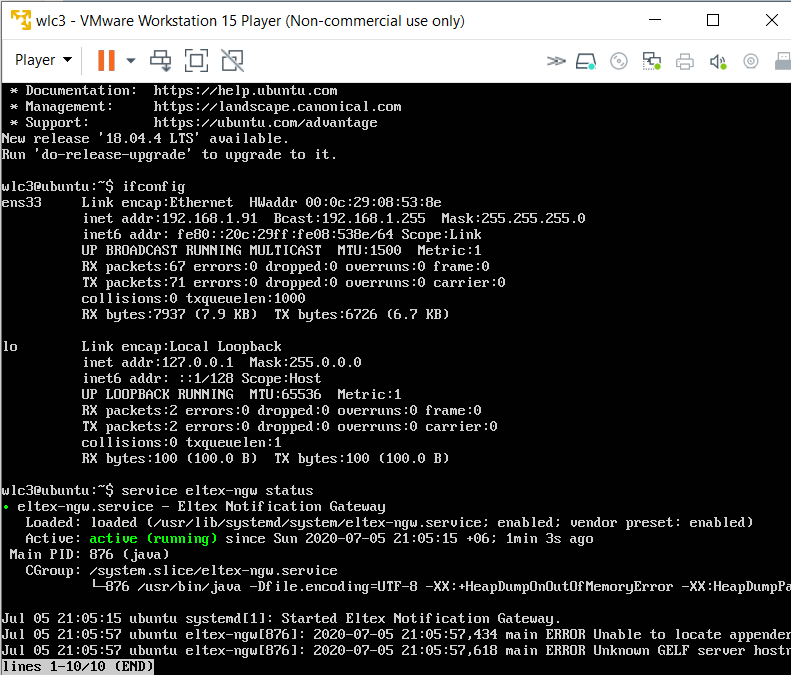Image resolution: width=791 pixels, height=675 pixels.
Task: Click the CD/DVD drive icon
Action: tap(618, 62)
